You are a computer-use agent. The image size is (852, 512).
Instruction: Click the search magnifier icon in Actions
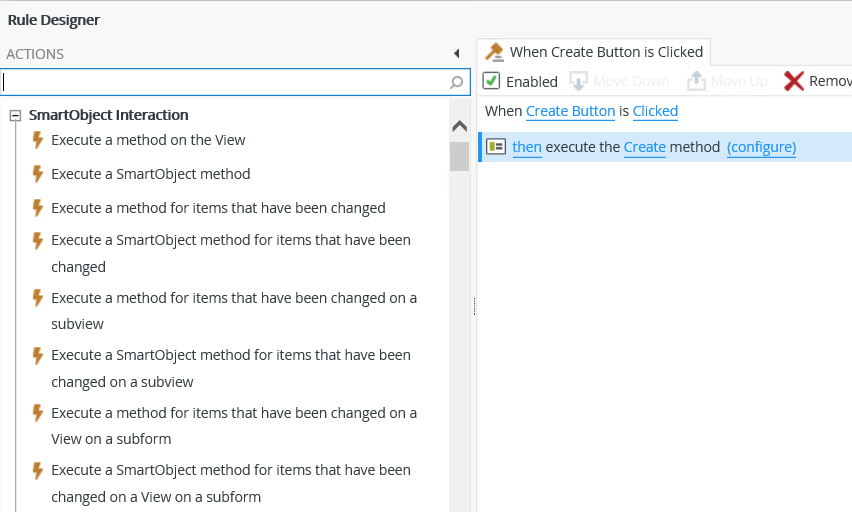click(457, 82)
